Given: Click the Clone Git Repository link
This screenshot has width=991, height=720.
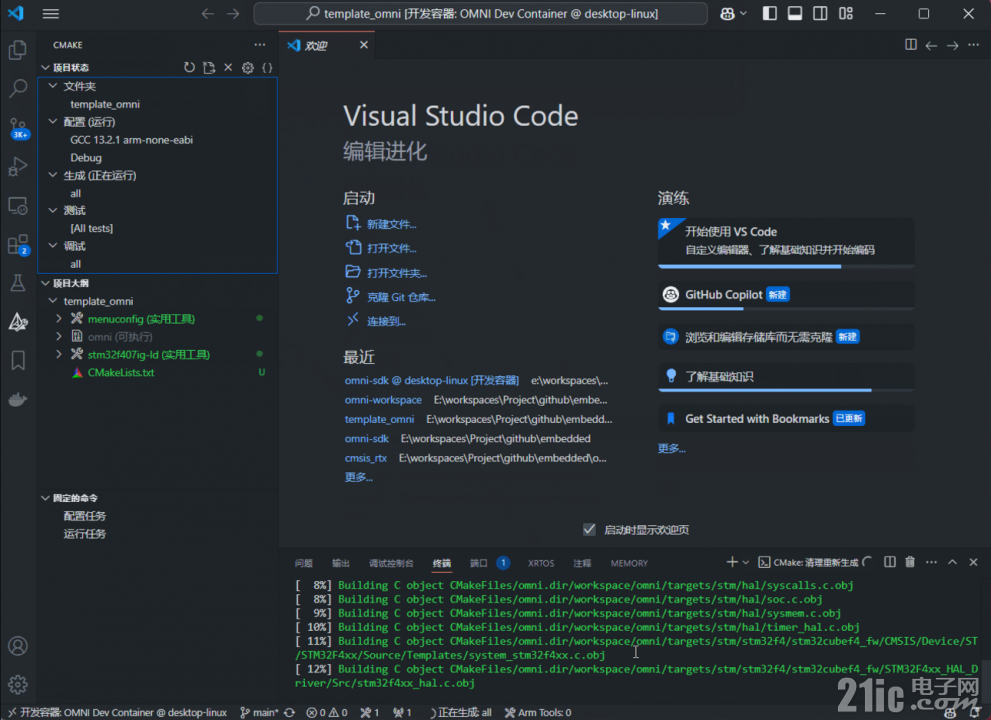Looking at the screenshot, I should (x=401, y=297).
